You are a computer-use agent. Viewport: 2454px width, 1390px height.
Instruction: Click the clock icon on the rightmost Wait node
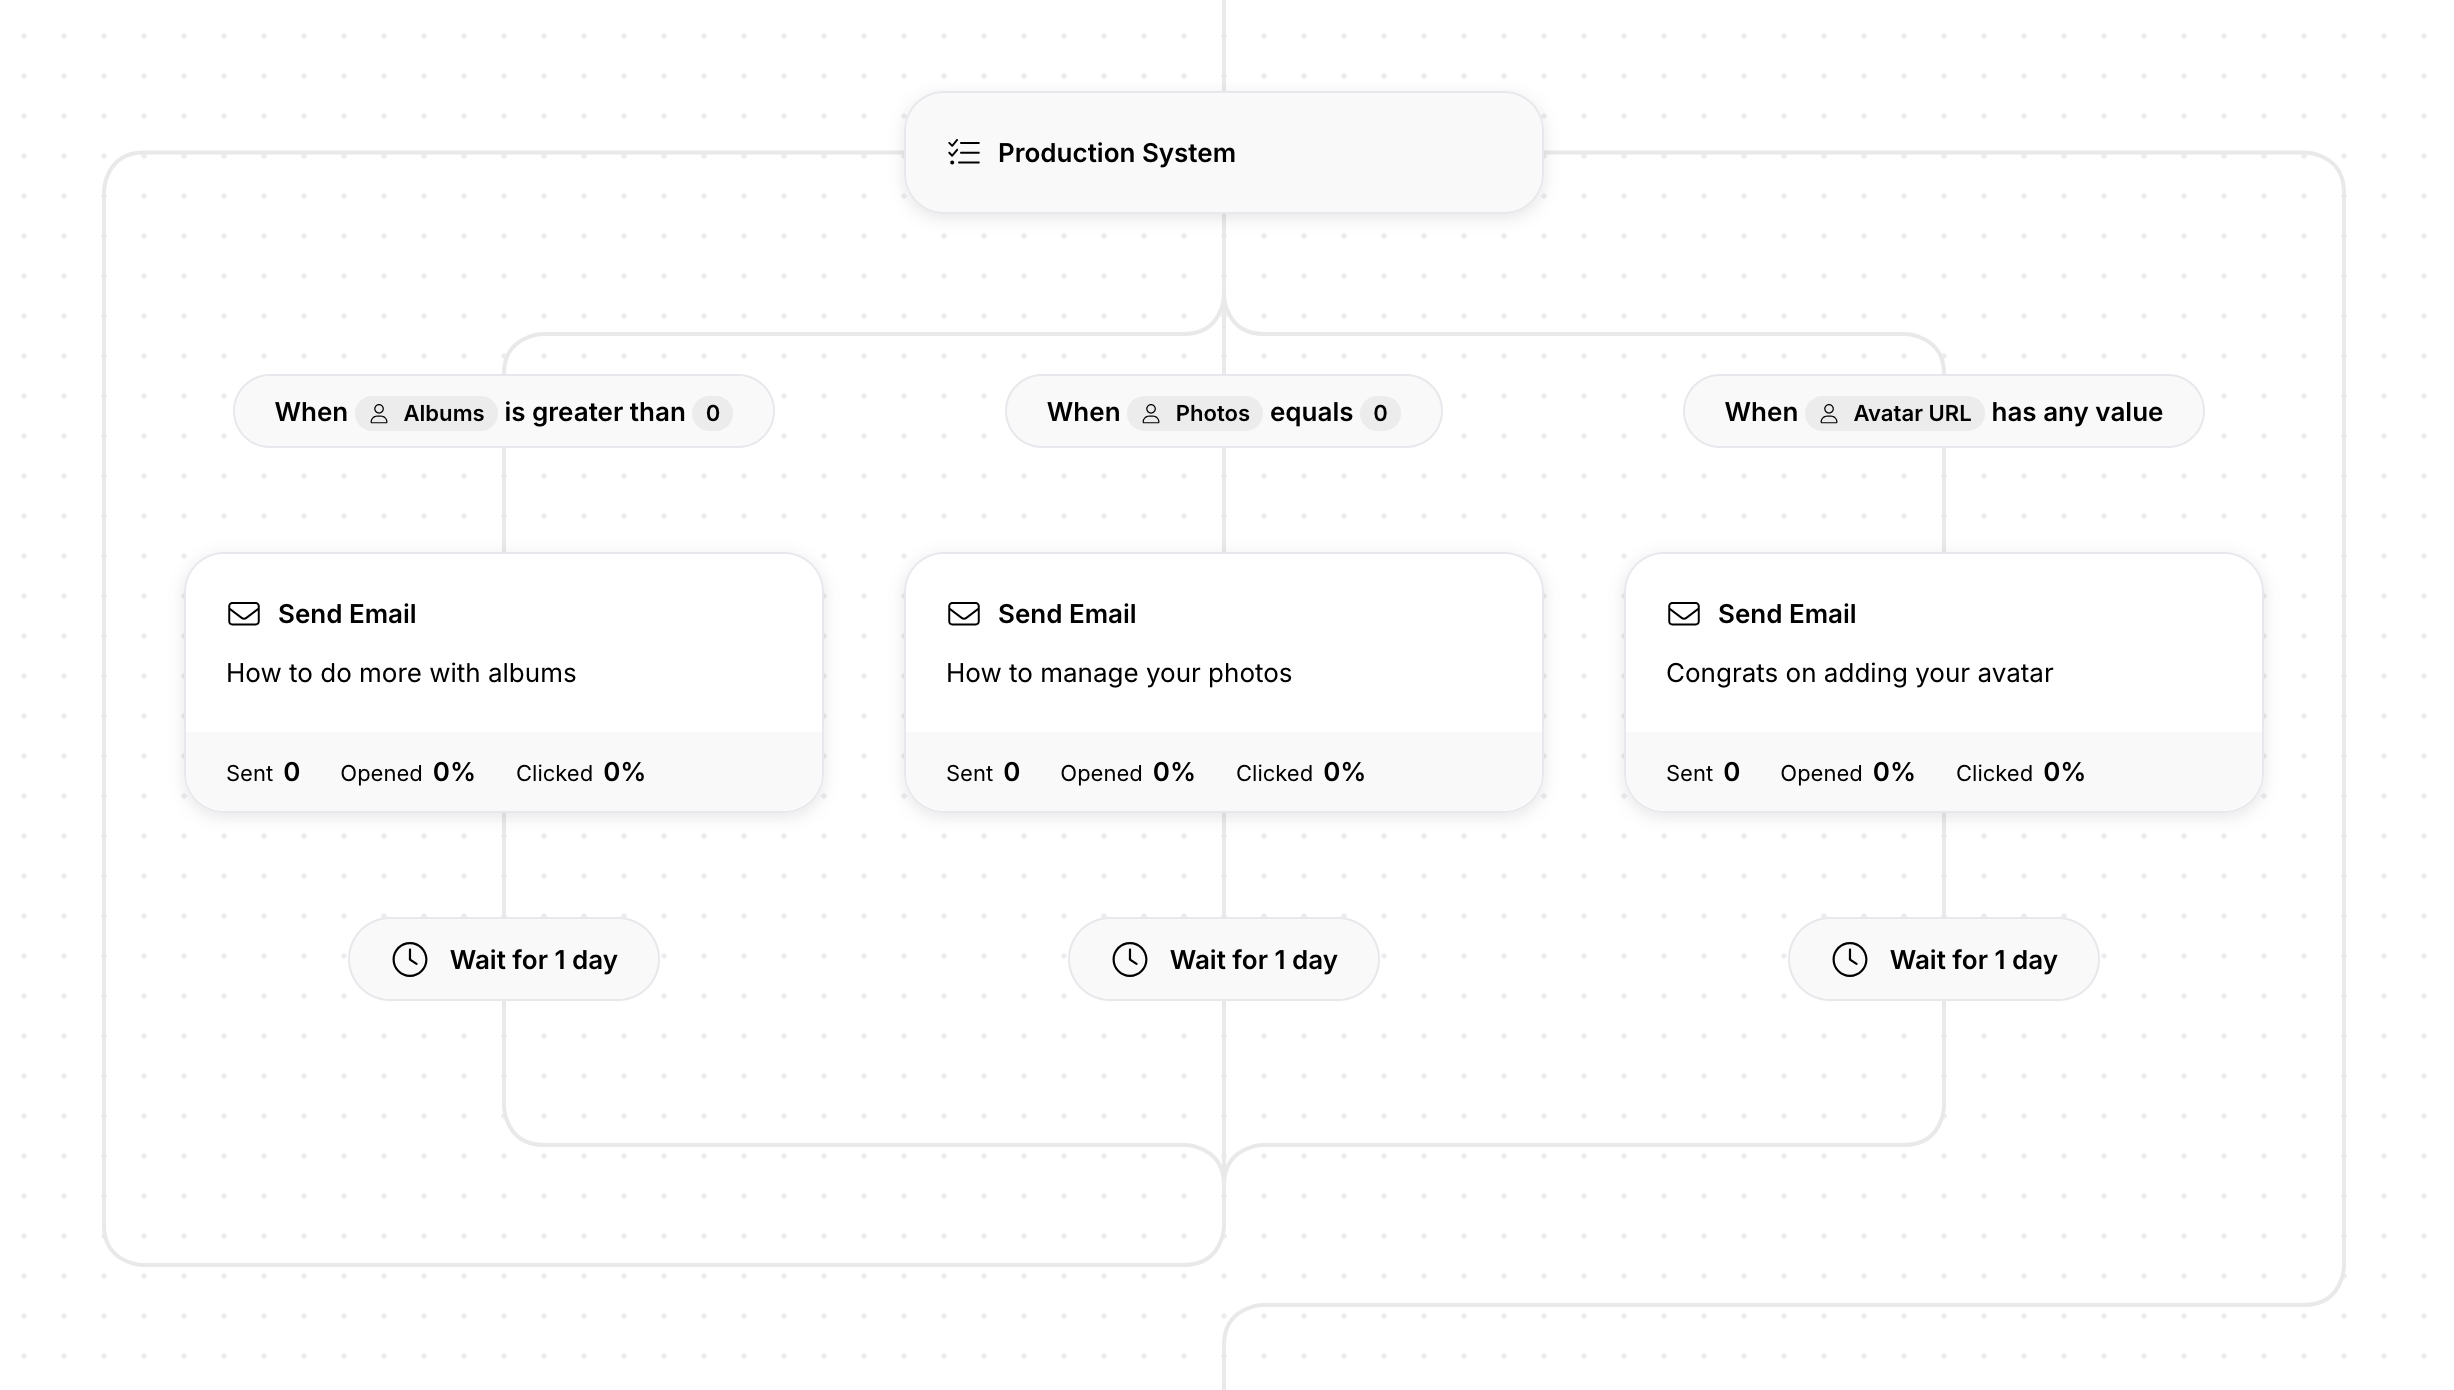1851,959
